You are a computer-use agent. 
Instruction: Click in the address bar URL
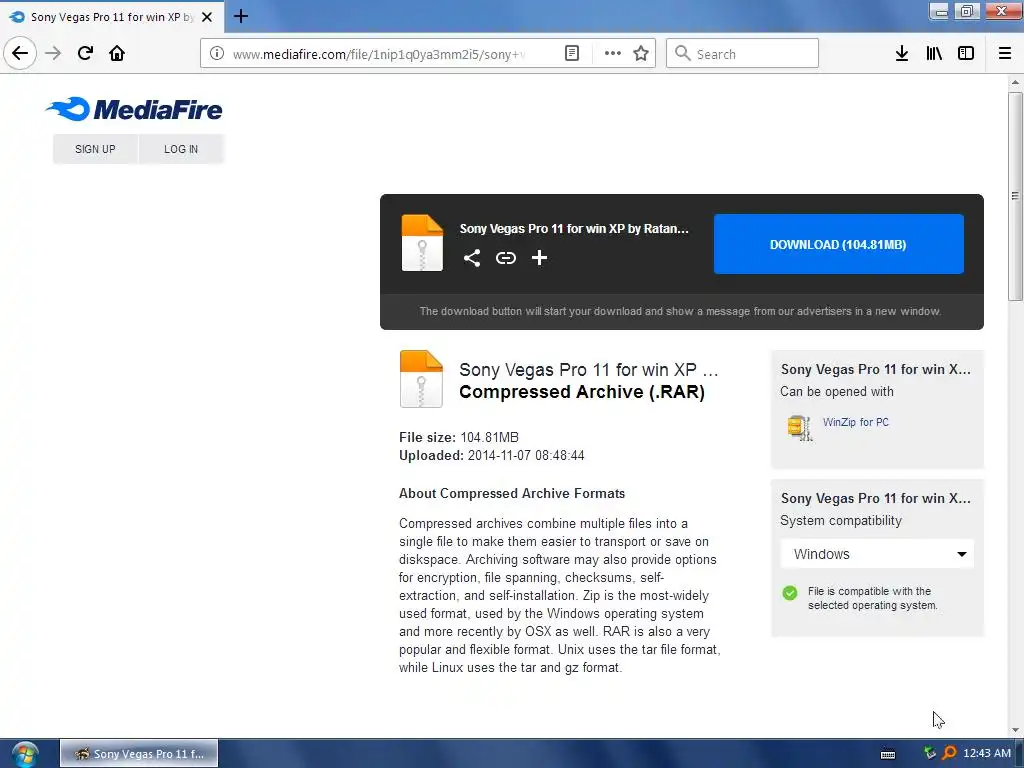379,54
